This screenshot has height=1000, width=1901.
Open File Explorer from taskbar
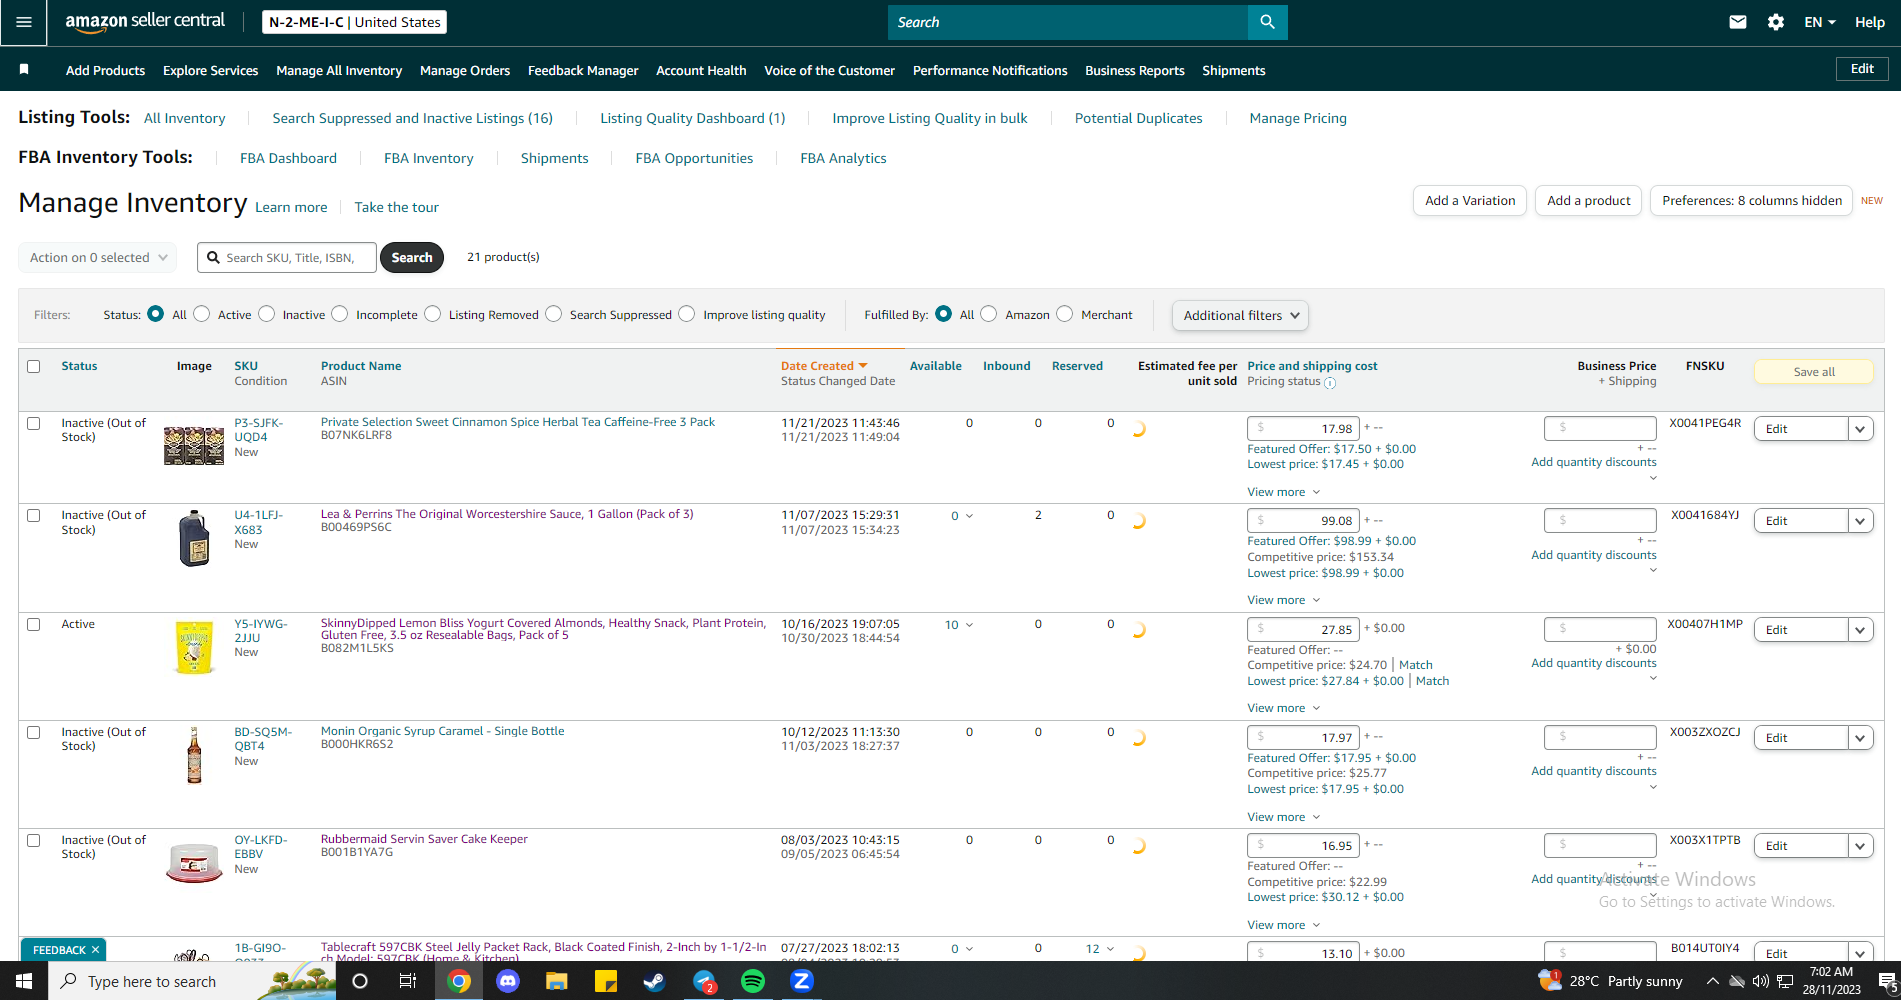click(x=557, y=981)
